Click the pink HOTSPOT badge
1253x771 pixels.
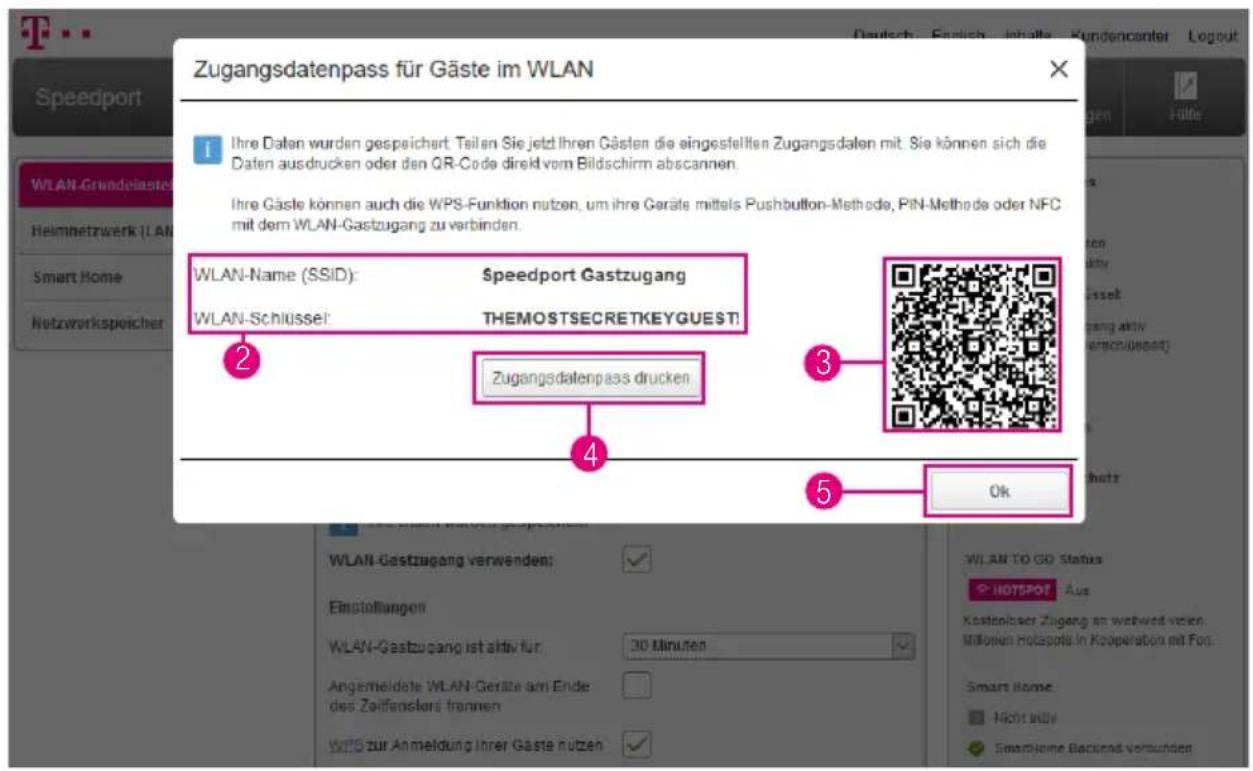click(1014, 591)
